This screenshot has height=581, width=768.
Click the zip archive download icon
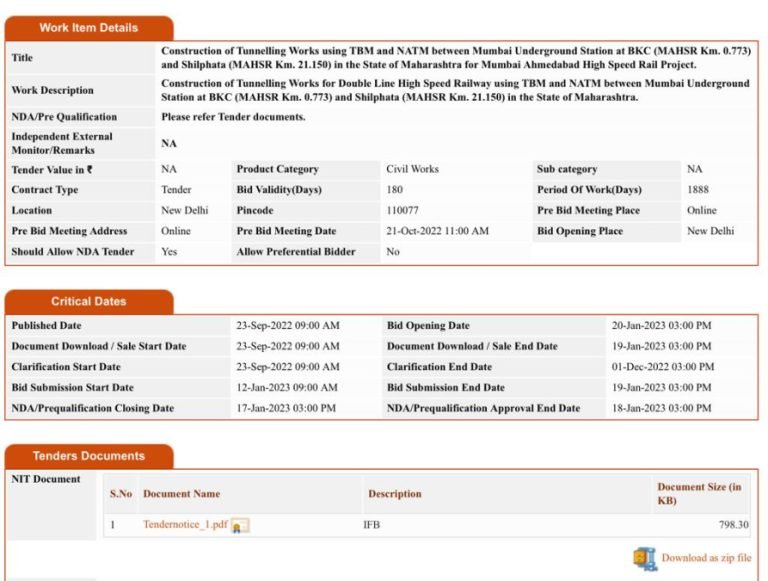pyautogui.click(x=645, y=559)
